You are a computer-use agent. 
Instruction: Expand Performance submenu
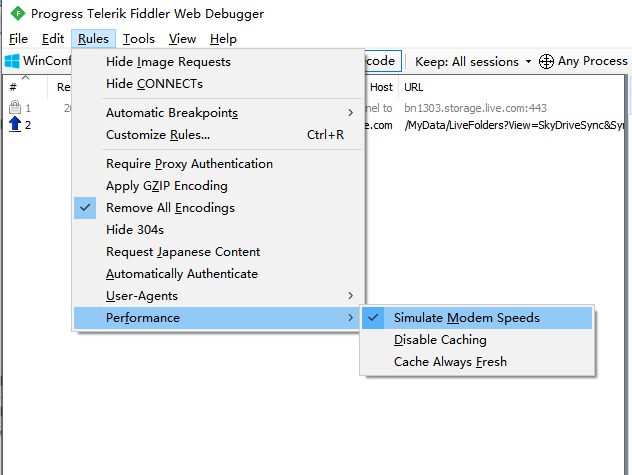click(218, 318)
